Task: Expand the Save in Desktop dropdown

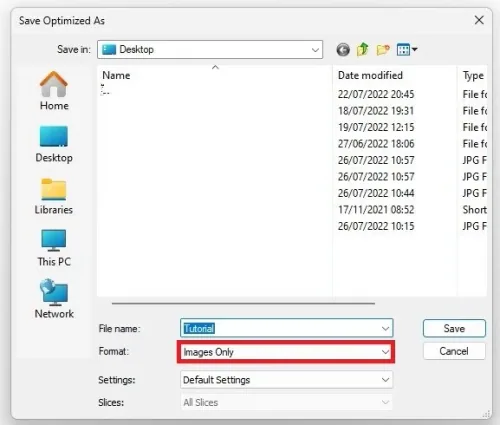Action: click(x=210, y=50)
